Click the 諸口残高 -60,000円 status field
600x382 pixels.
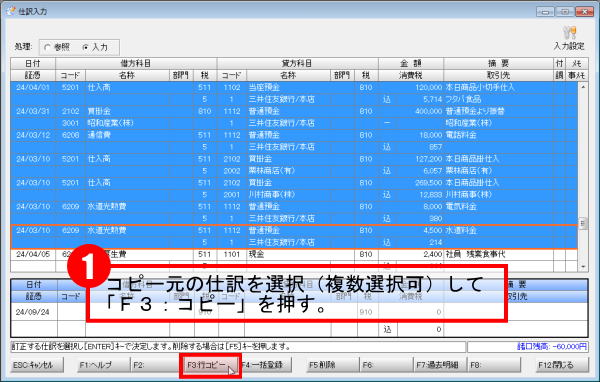pos(528,346)
